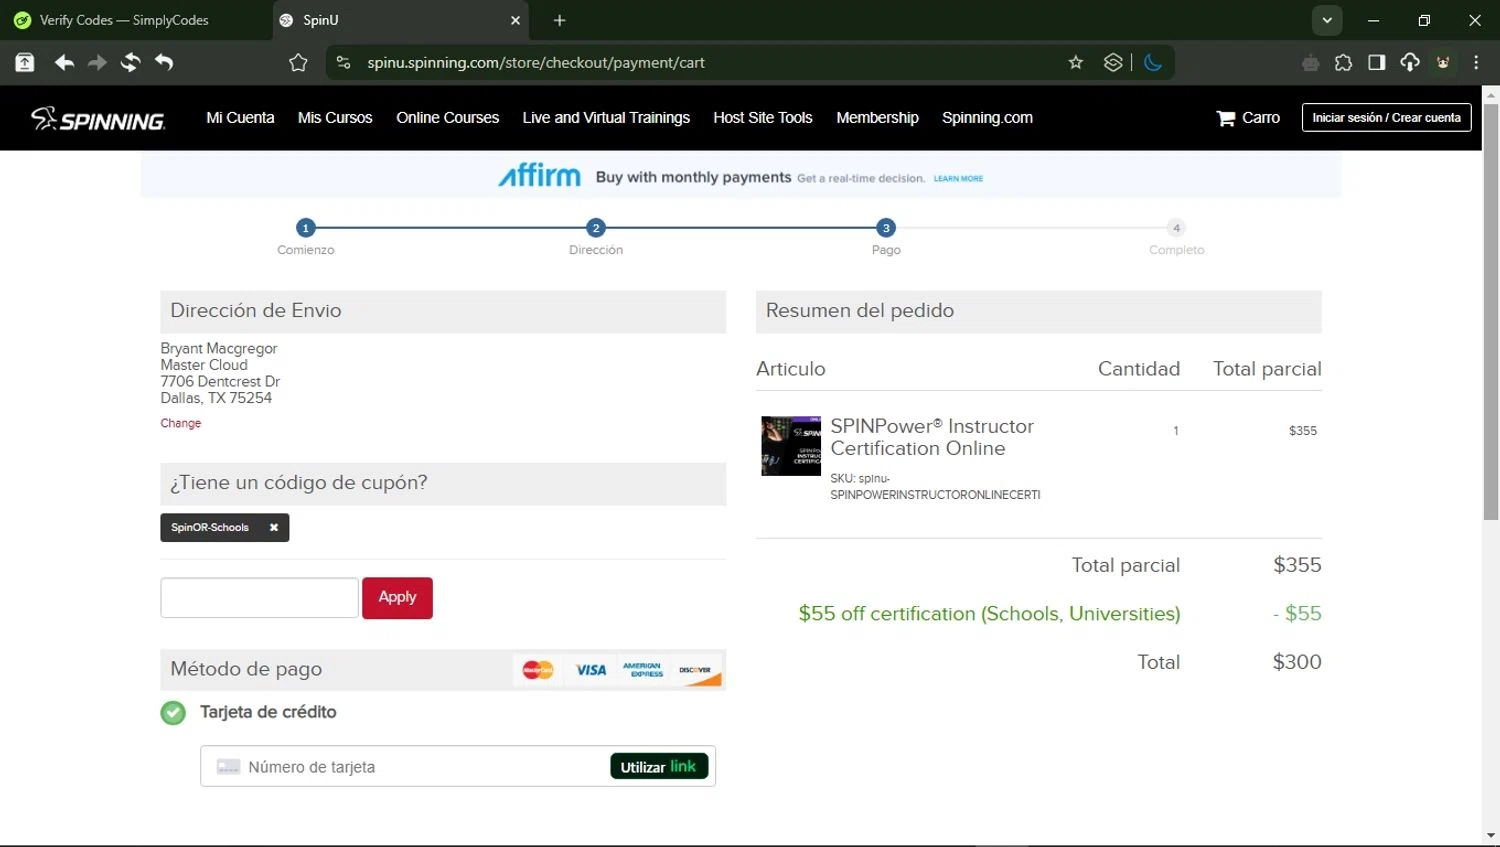Open the browser three-dot menu
This screenshot has width=1500, height=847.
click(x=1476, y=63)
